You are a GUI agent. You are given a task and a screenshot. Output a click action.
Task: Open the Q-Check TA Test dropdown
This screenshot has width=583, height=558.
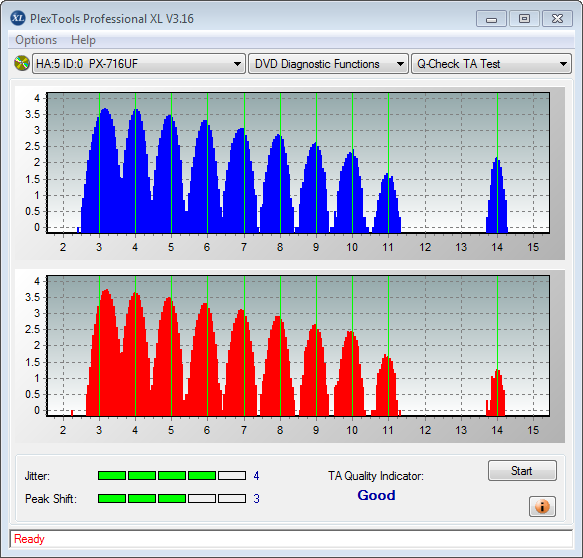pyautogui.click(x=491, y=64)
